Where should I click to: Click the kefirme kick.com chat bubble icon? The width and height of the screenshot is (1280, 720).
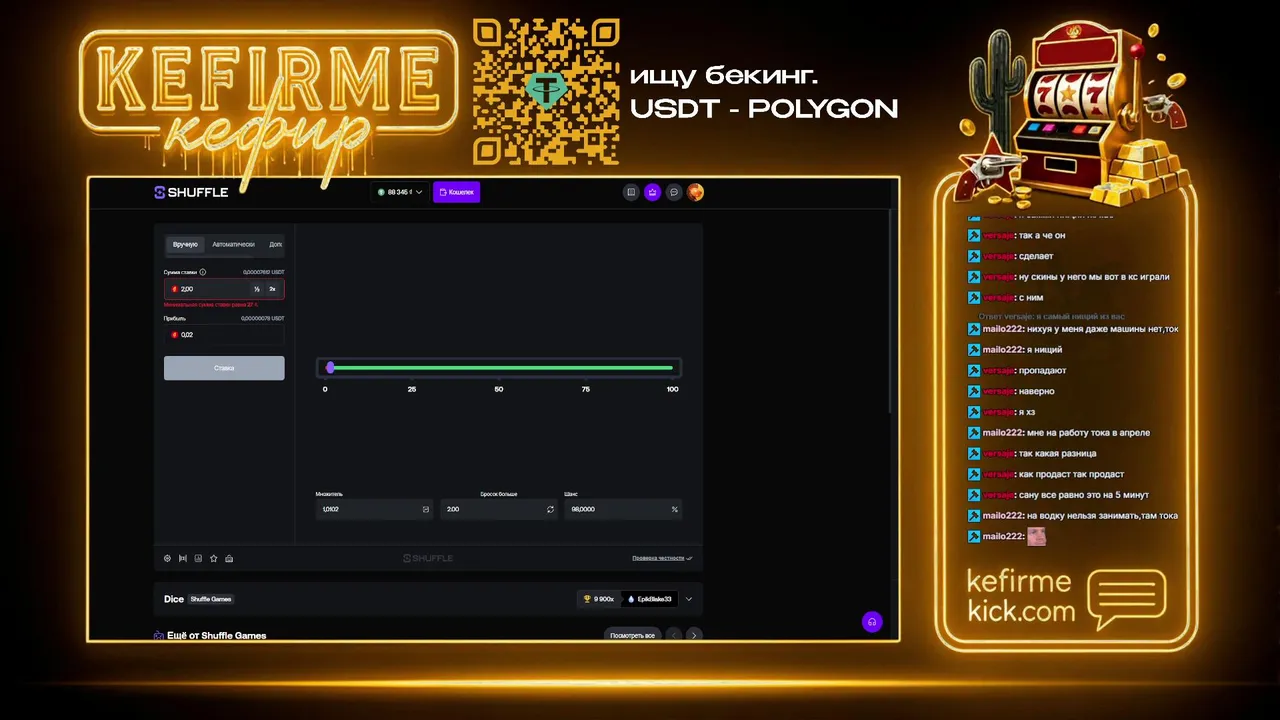pos(1126,598)
